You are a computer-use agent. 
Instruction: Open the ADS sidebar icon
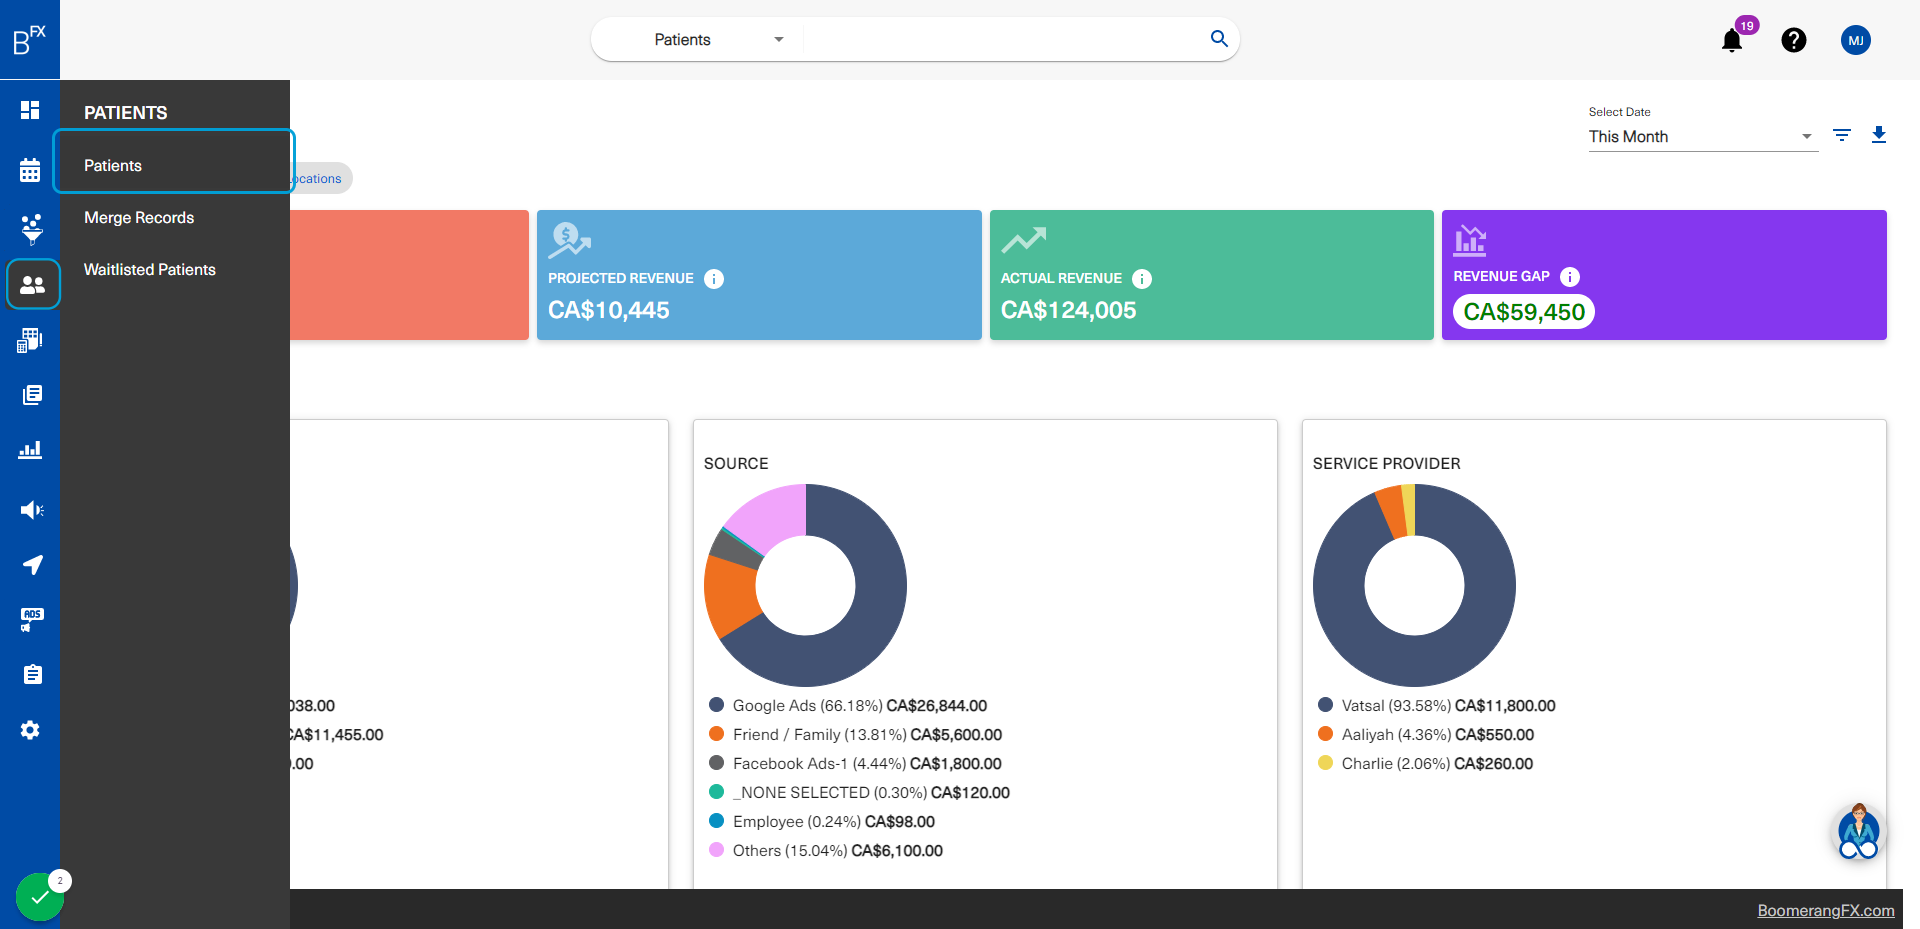(32, 620)
